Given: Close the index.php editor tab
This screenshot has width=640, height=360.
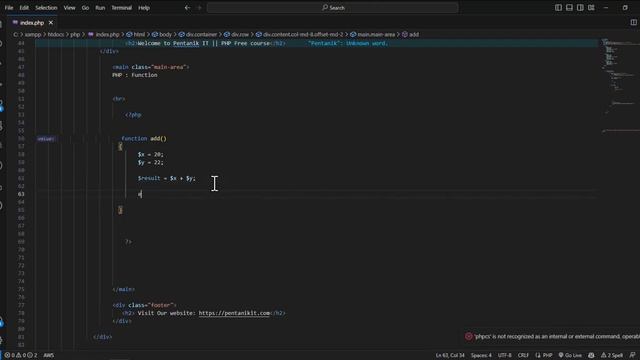Looking at the screenshot, I should [x=51, y=22].
